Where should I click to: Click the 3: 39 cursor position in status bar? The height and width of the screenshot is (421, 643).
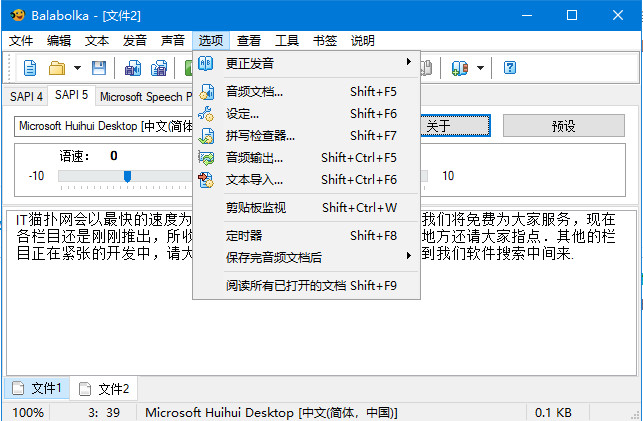104,412
